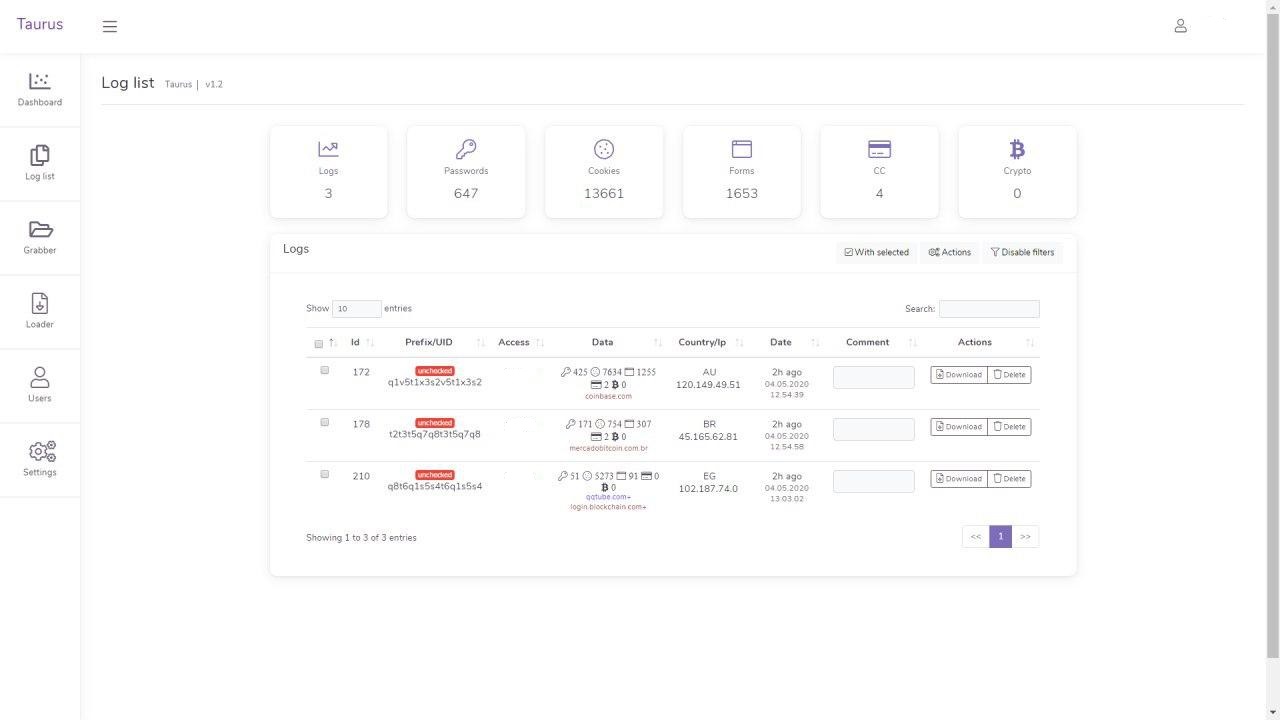
Task: Toggle the hamburger sidebar menu
Action: coord(110,27)
